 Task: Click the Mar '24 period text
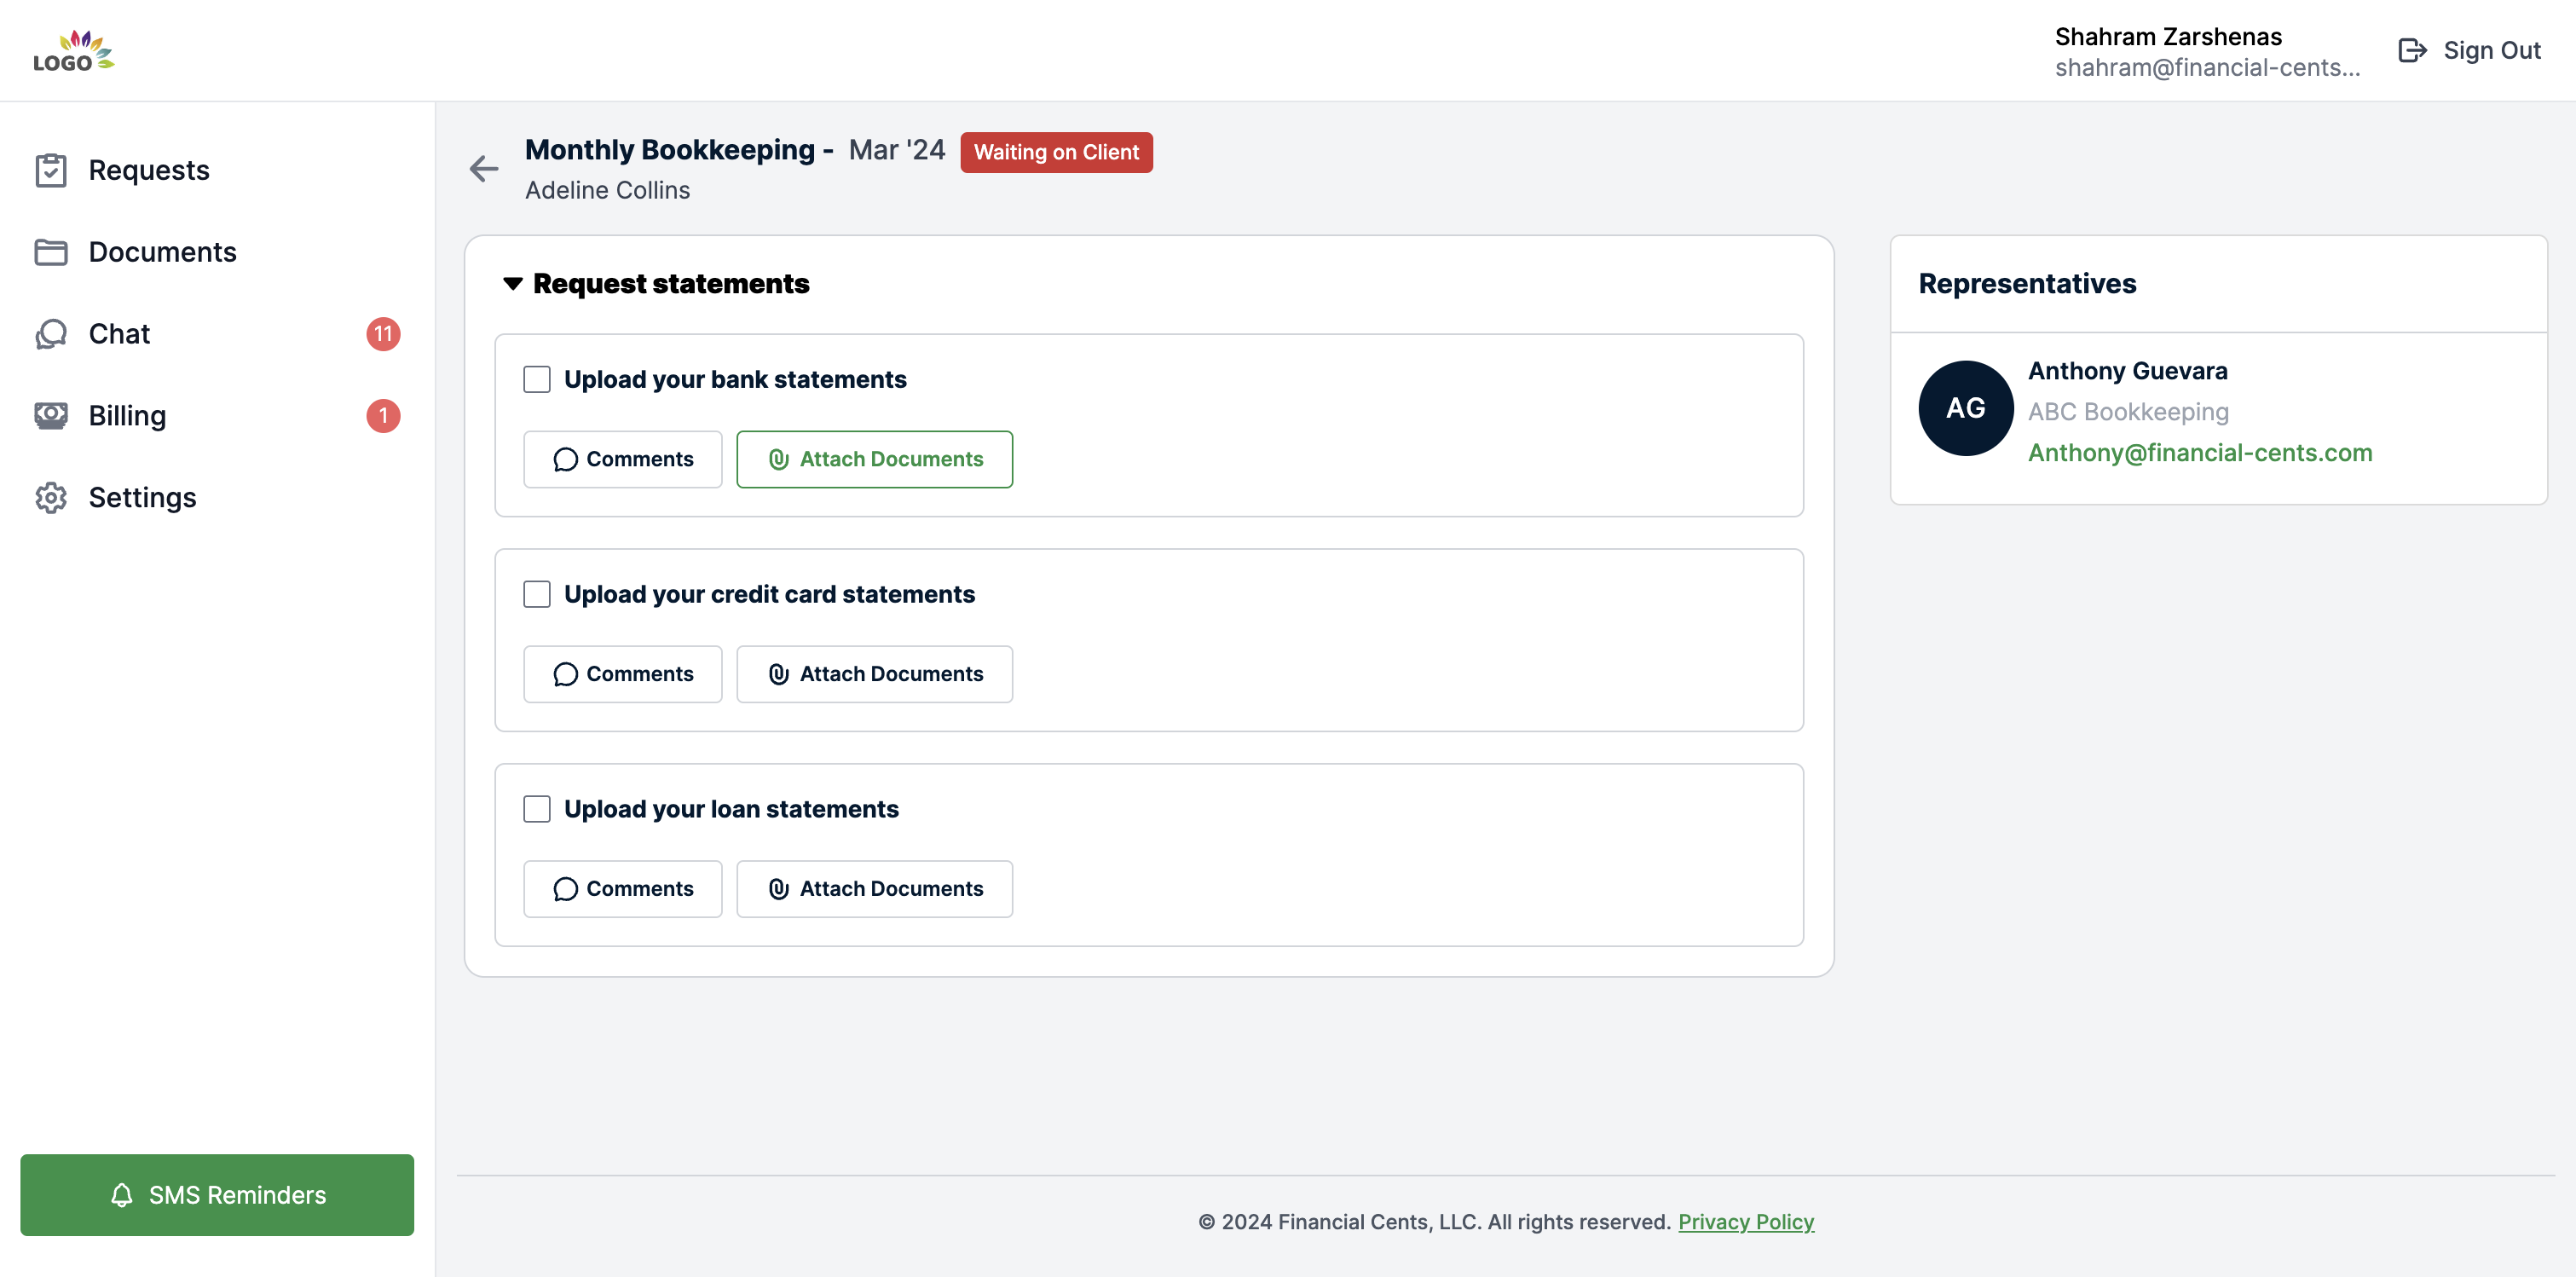[896, 150]
